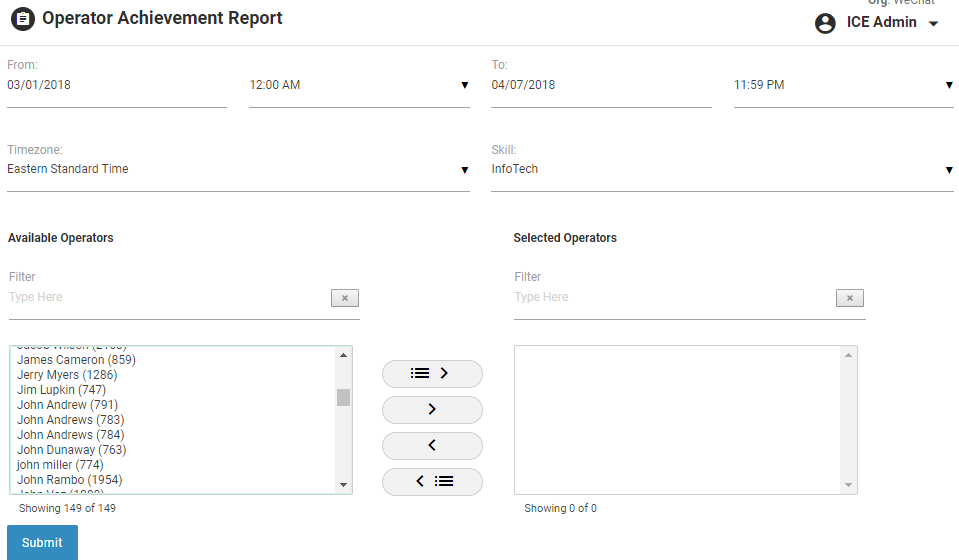Move selected operator to the right list
The image size is (959, 560).
(432, 409)
